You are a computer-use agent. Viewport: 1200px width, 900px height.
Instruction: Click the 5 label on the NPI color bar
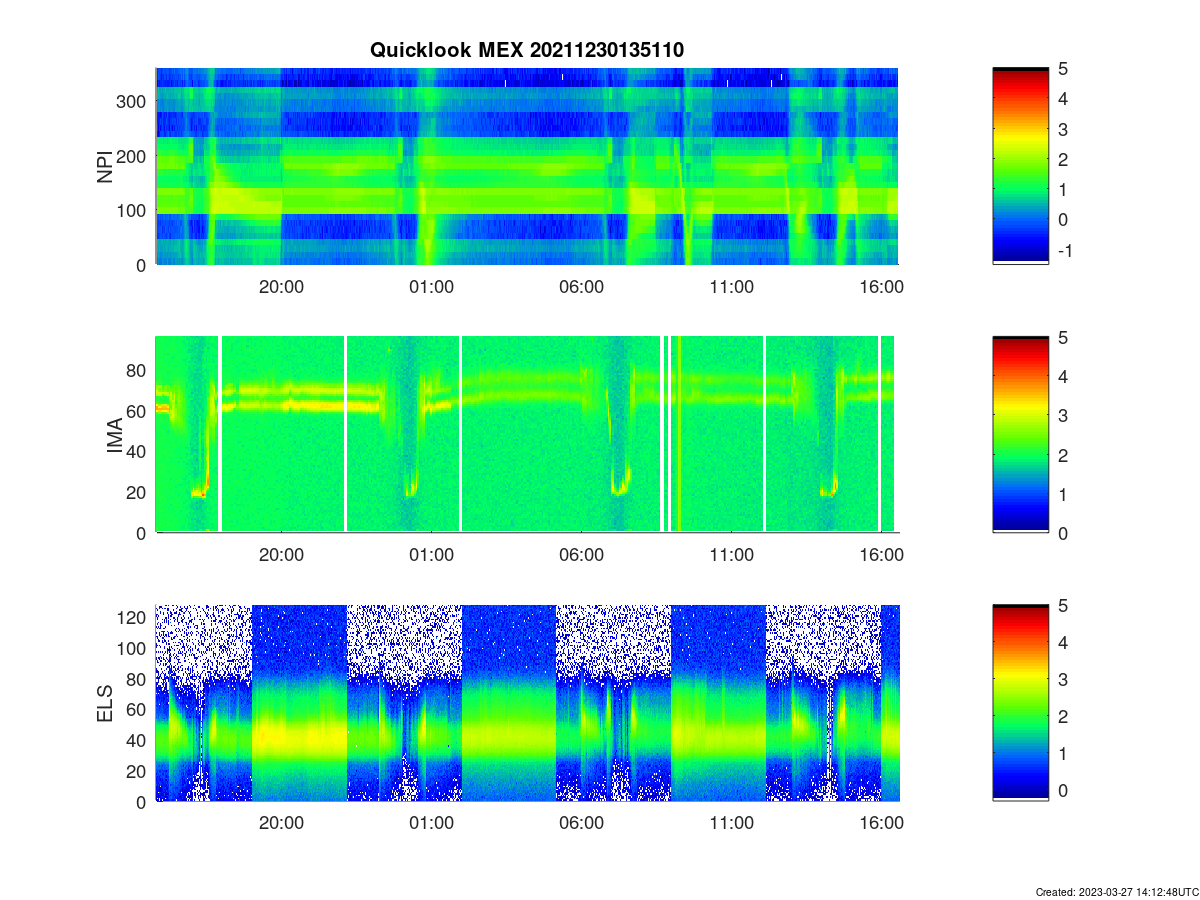1064,69
